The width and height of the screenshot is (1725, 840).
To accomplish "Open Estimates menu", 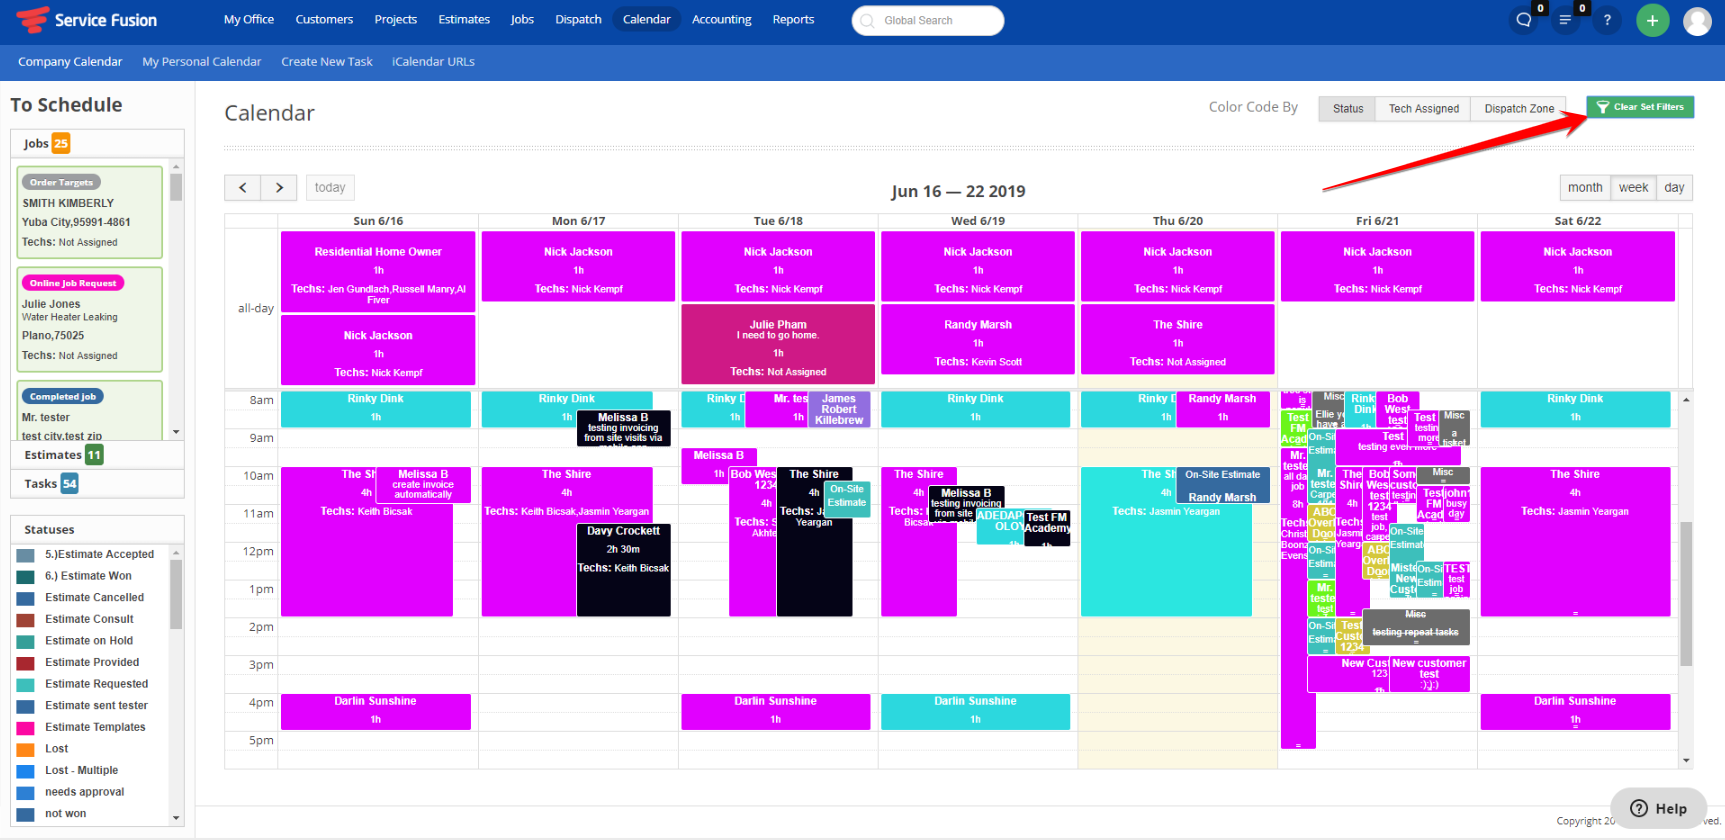I will [x=464, y=19].
